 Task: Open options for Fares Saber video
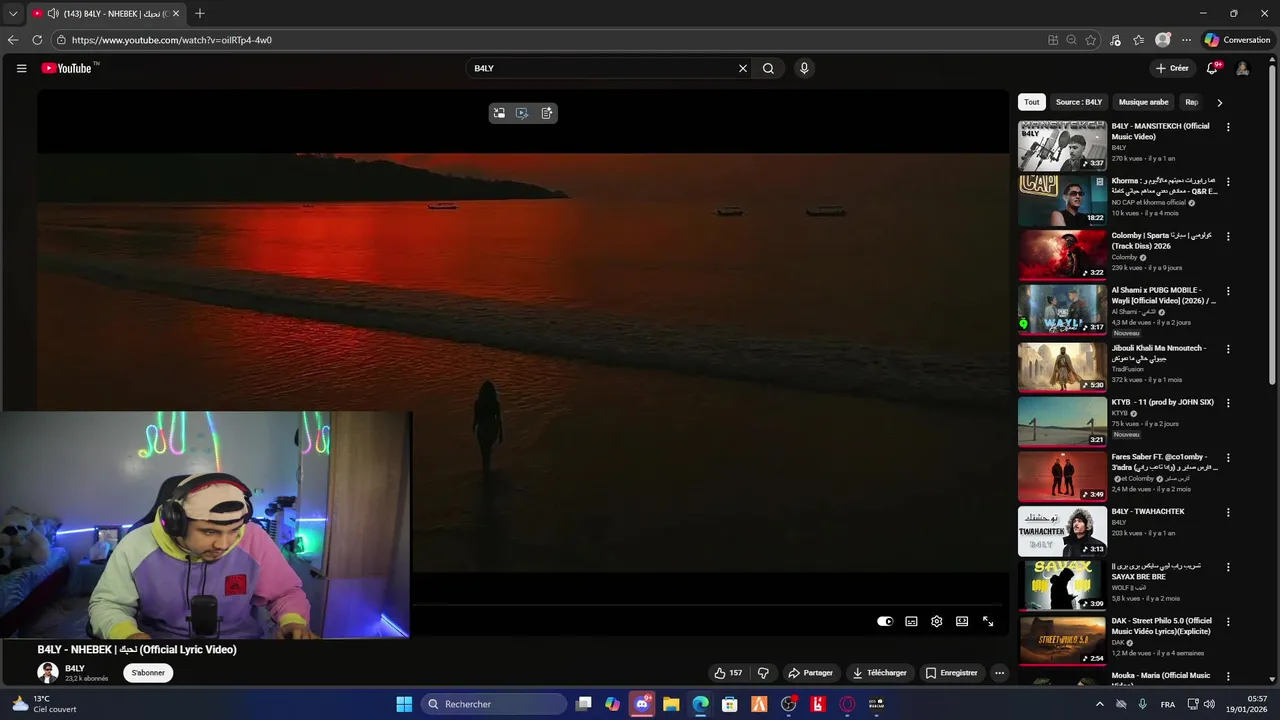pyautogui.click(x=1228, y=458)
